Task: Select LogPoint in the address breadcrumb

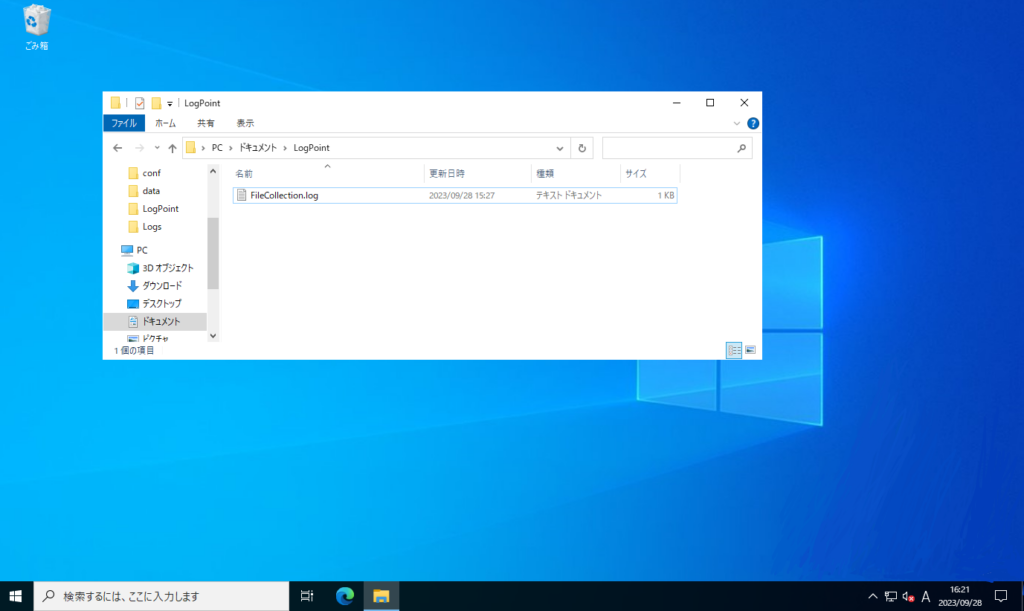Action: tap(312, 148)
